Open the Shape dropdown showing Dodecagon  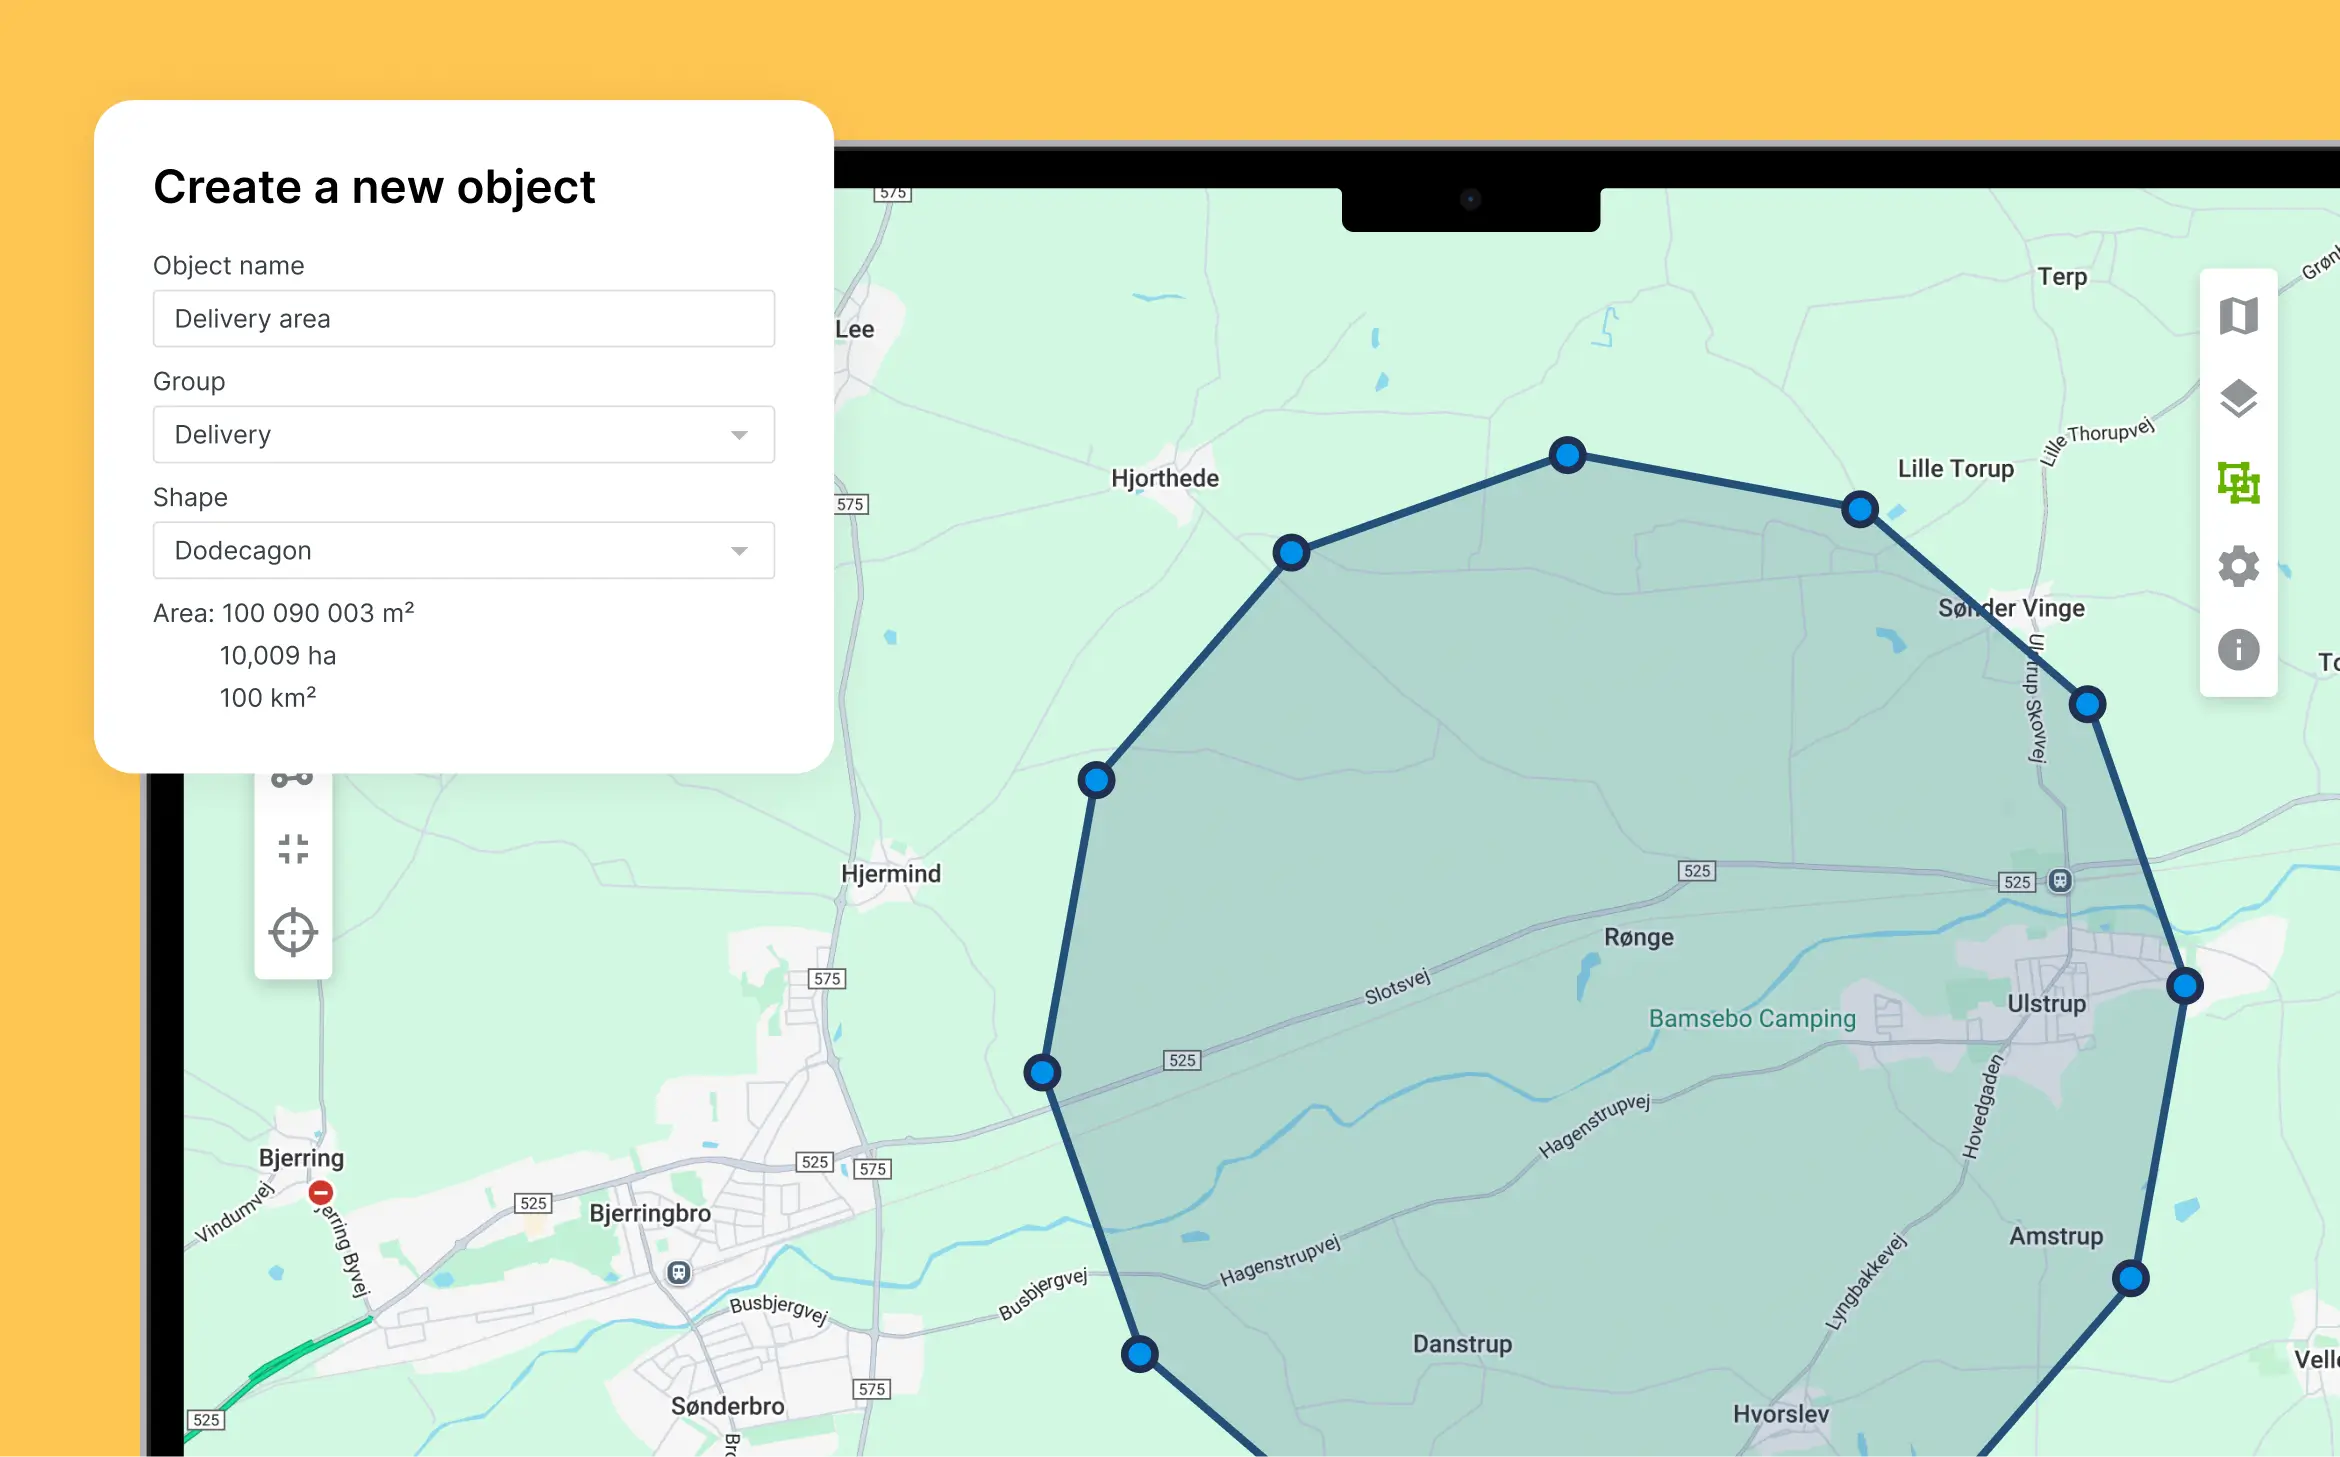pyautogui.click(x=463, y=550)
